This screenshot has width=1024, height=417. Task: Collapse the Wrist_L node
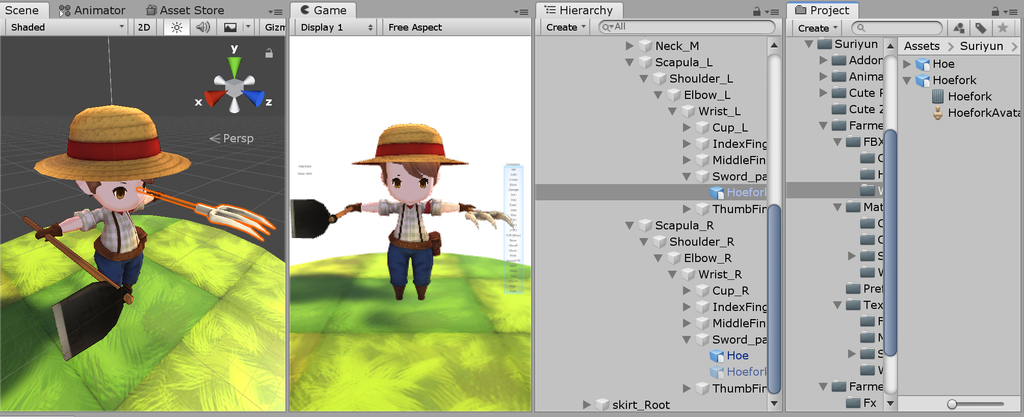point(673,112)
